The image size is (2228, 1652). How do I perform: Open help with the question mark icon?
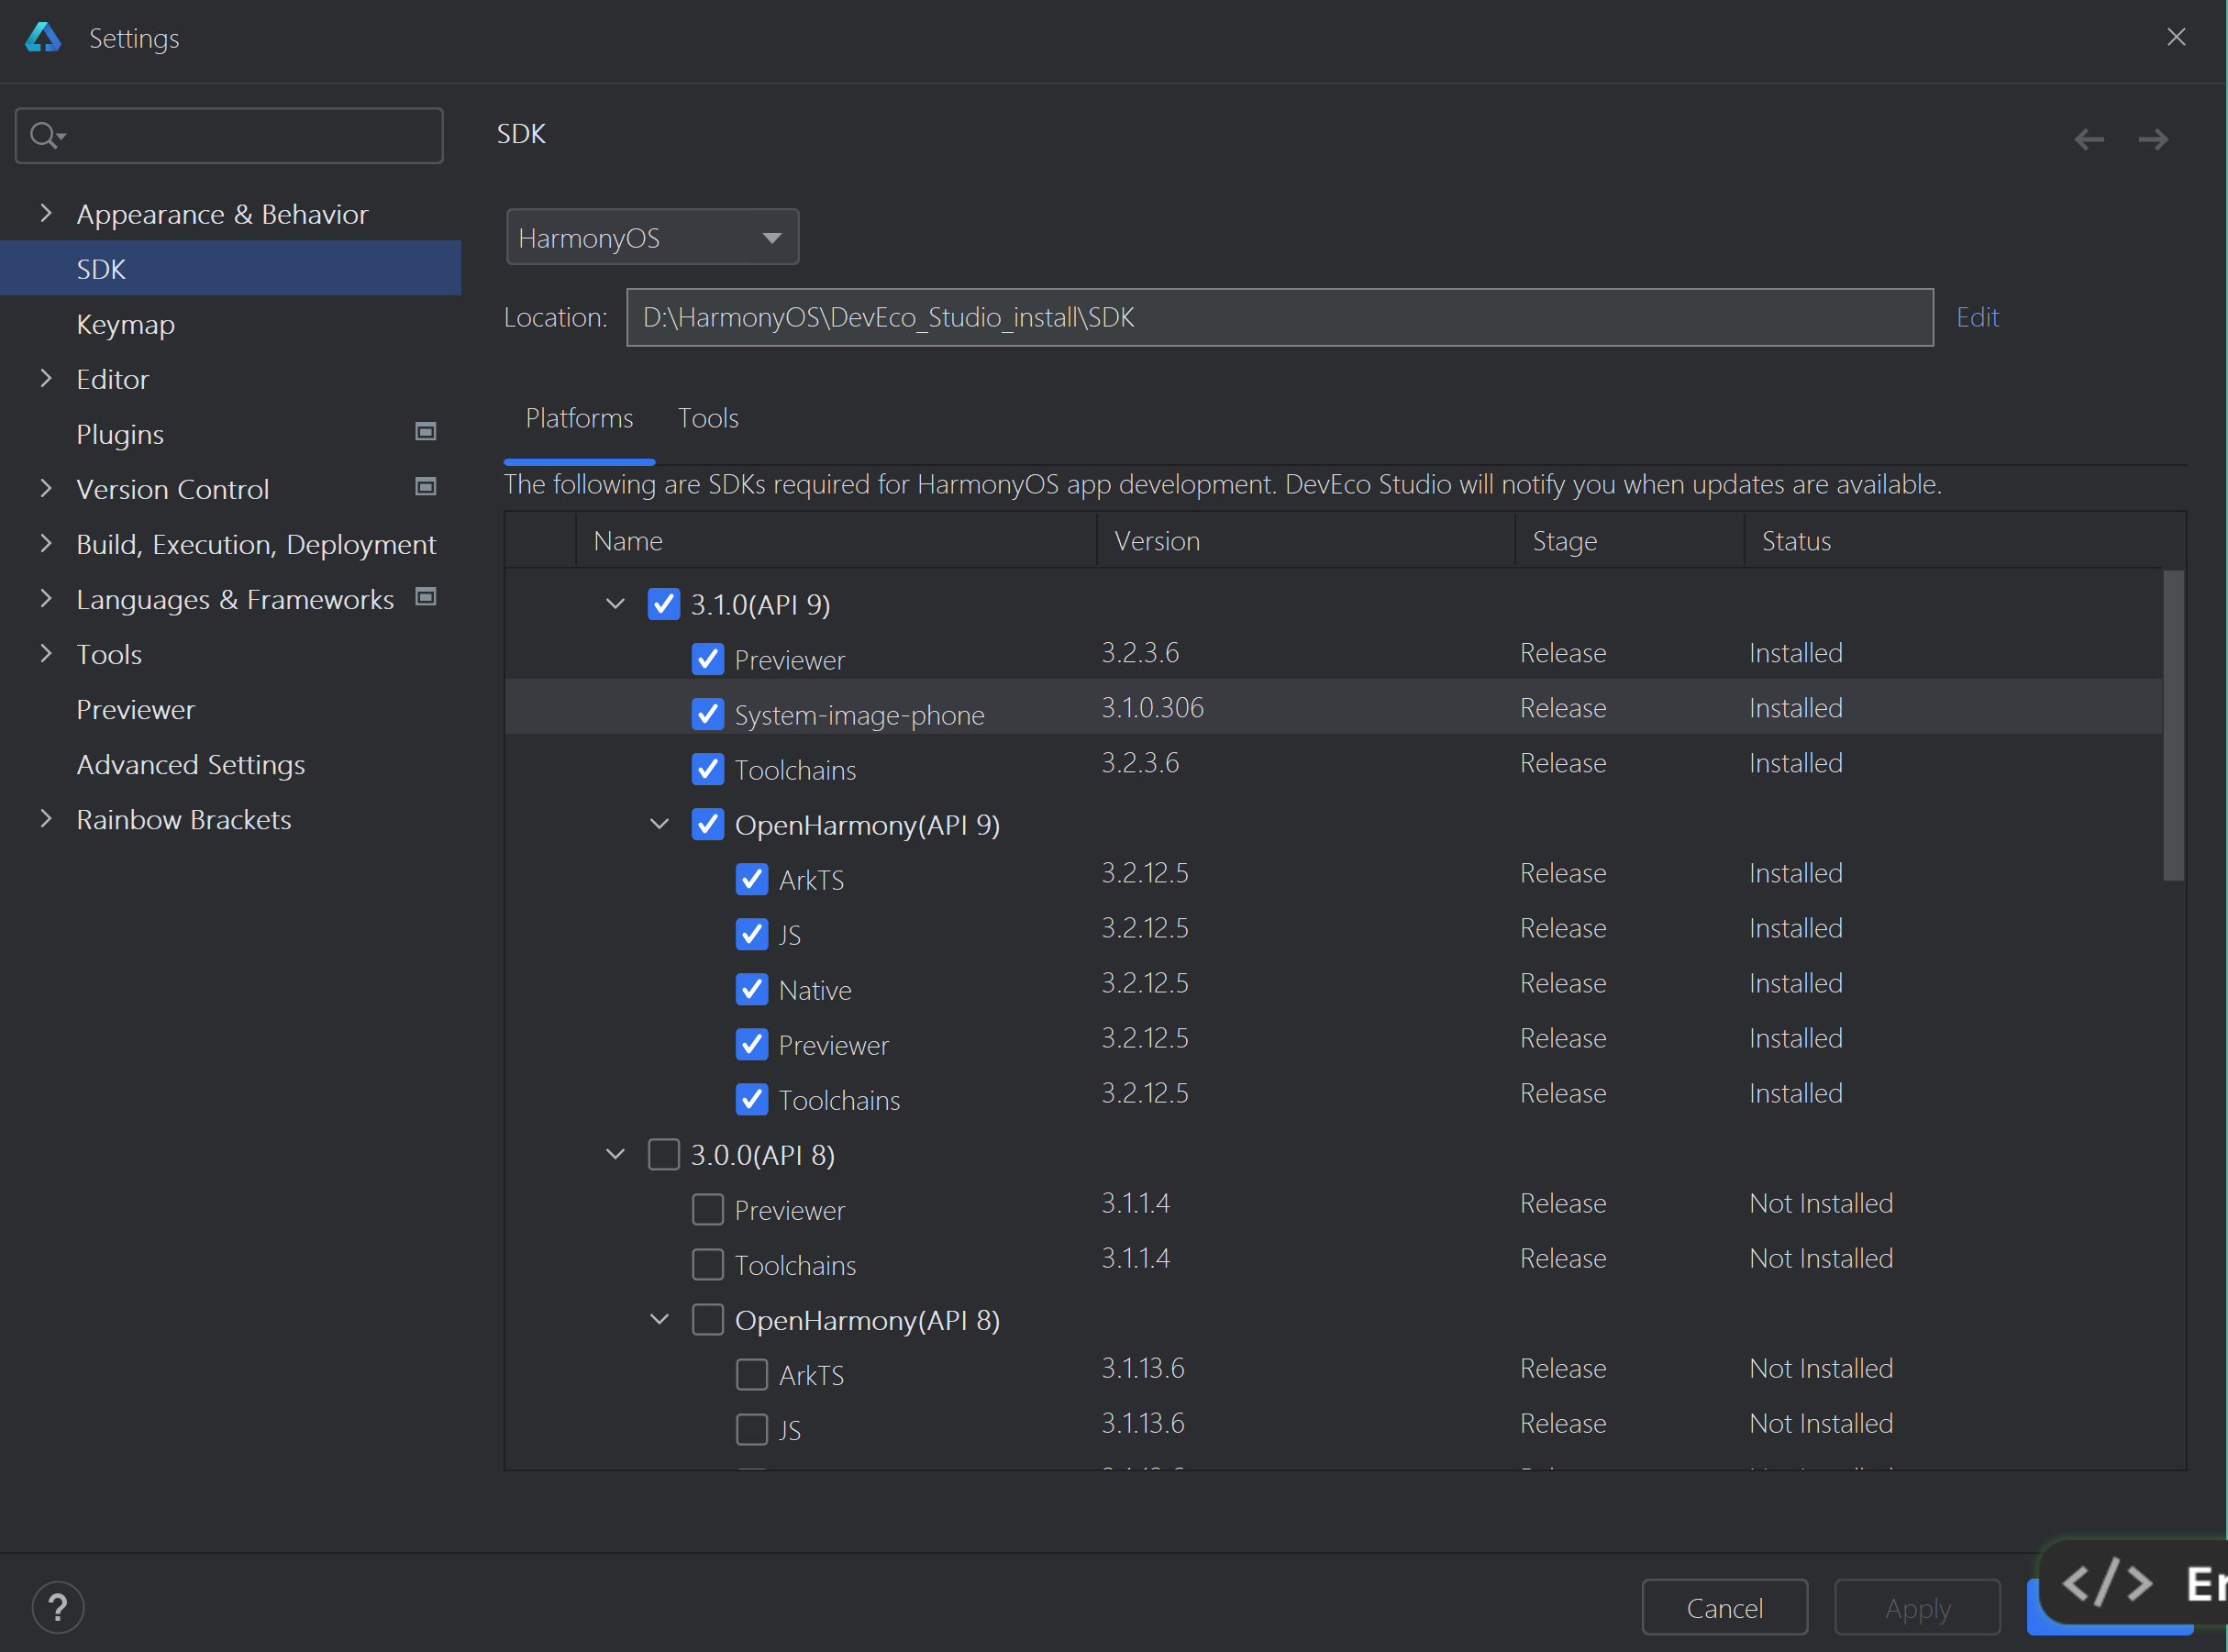tap(58, 1607)
